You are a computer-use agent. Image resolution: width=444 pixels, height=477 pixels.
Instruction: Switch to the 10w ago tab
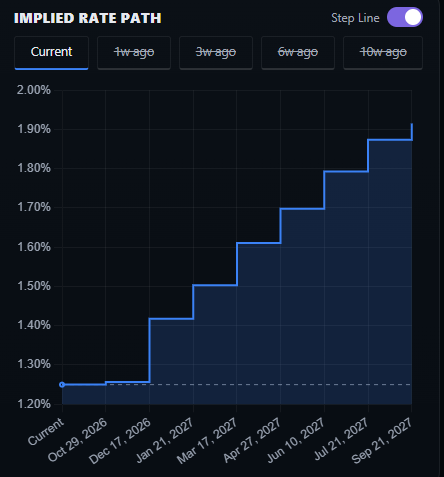pyautogui.click(x=383, y=52)
